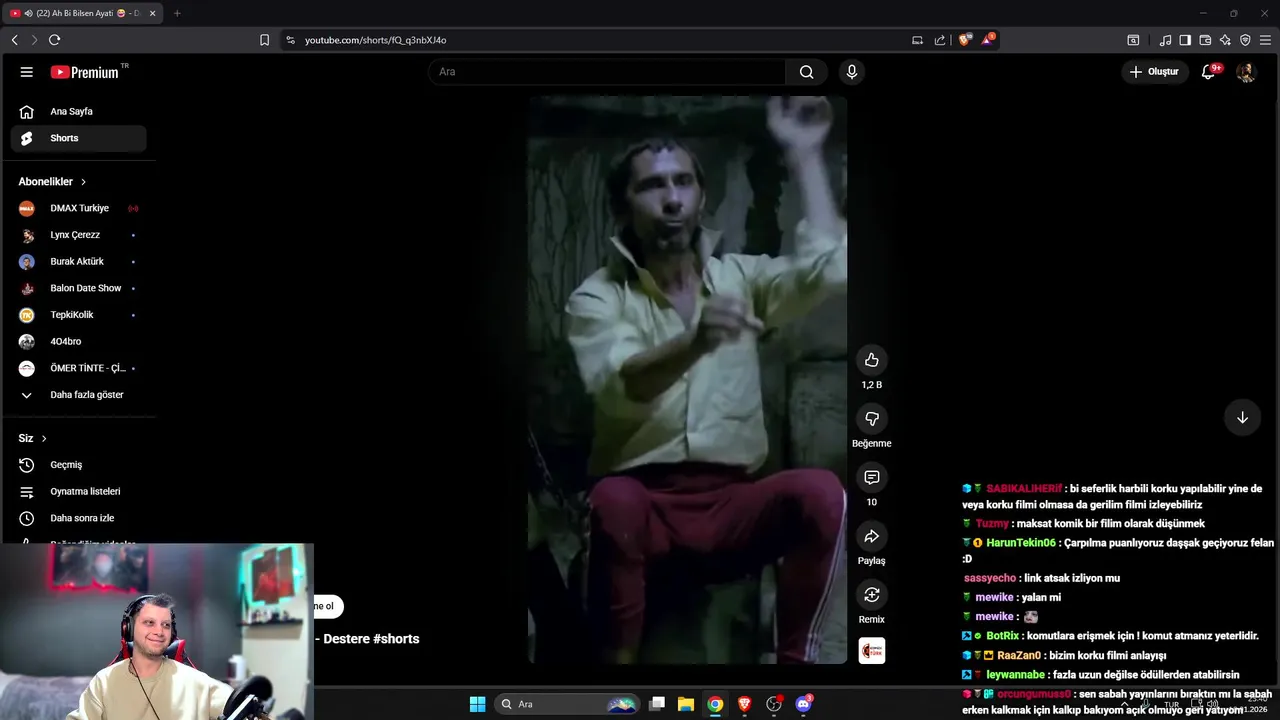Open Burak Aktürk channel subscription
Screen dimensions: 1280x720
pyautogui.click(x=78, y=261)
